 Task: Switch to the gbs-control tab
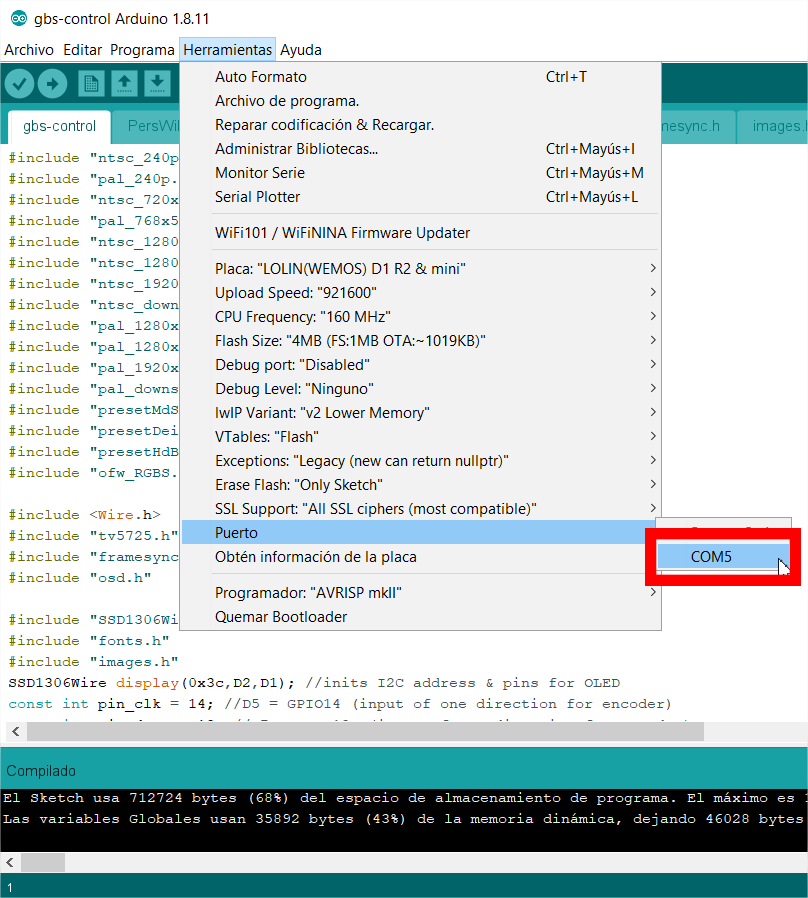click(60, 126)
